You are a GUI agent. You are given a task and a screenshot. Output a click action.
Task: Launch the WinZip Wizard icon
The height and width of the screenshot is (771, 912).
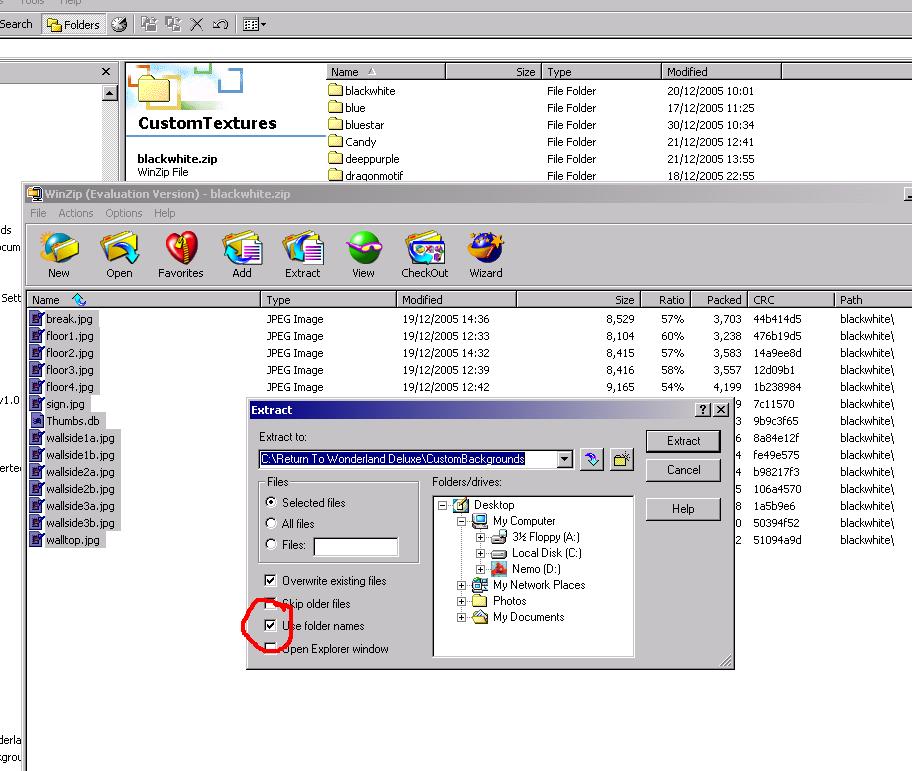point(486,254)
